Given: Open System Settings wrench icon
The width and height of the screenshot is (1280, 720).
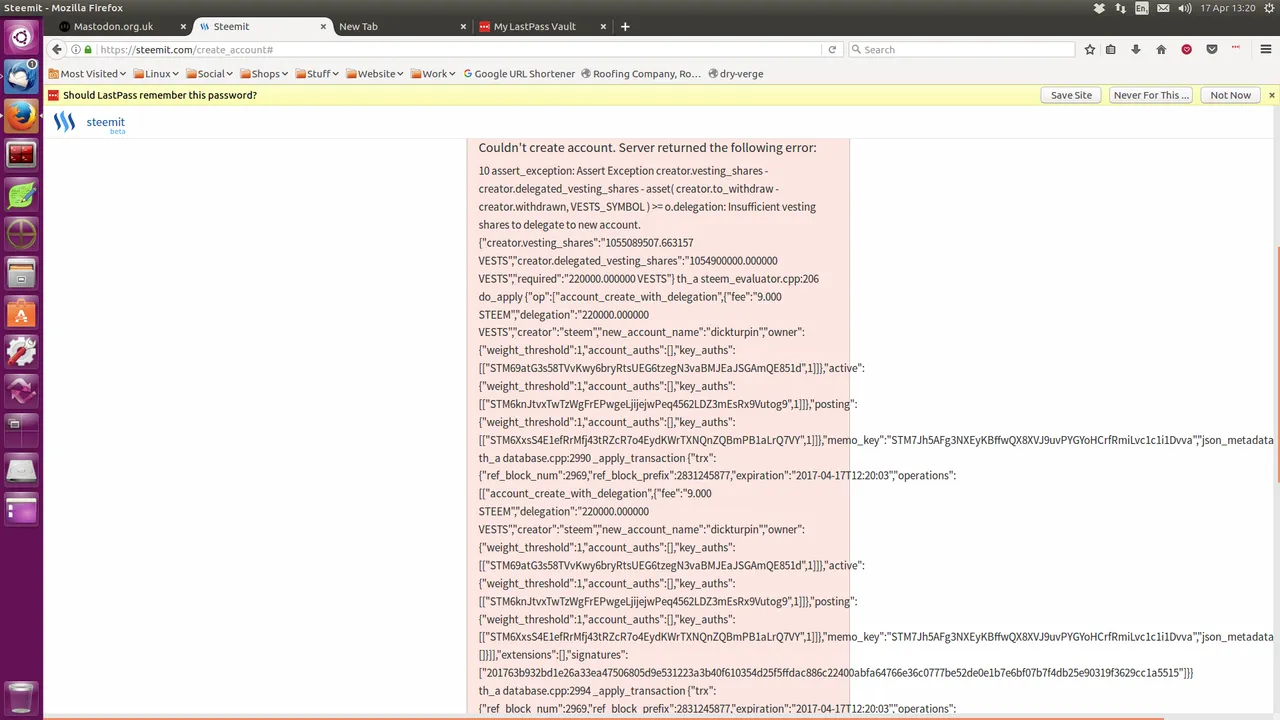Looking at the screenshot, I should click(x=21, y=351).
